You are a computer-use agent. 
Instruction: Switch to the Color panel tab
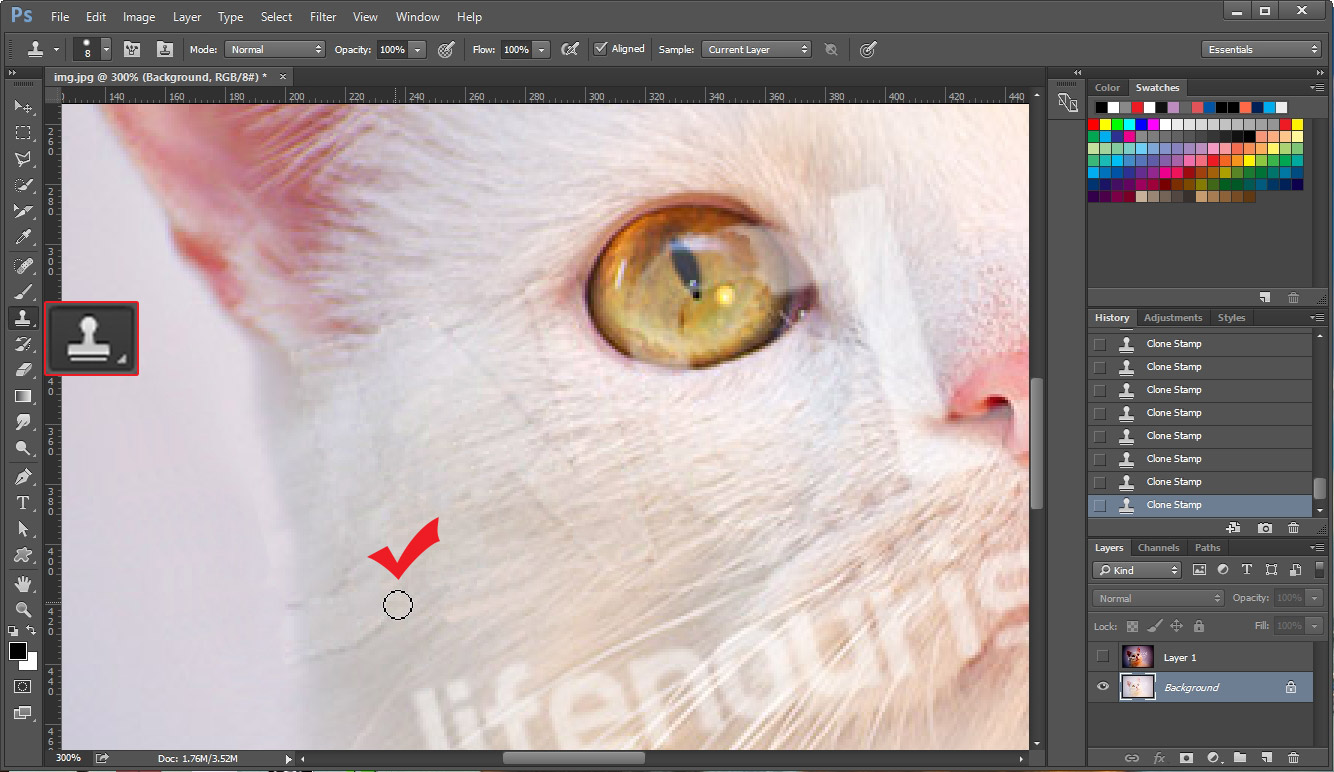tap(1108, 88)
